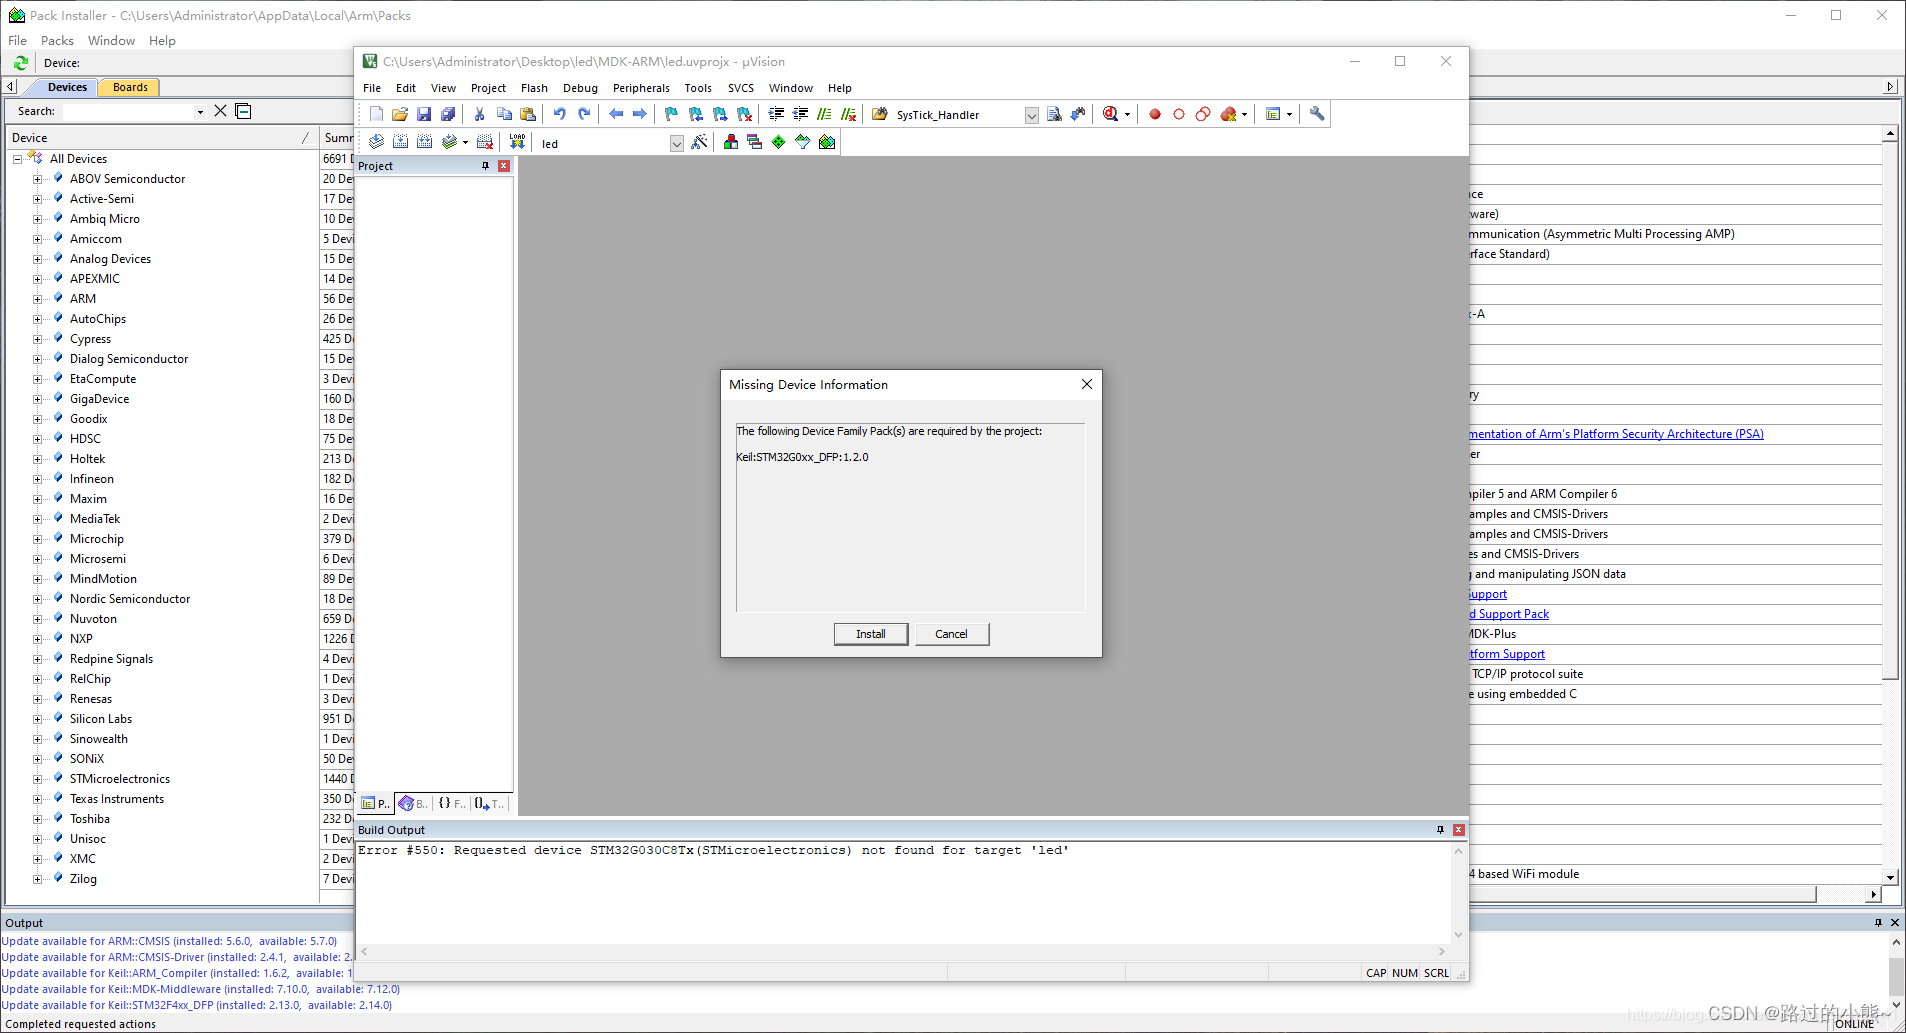The height and width of the screenshot is (1033, 1906).
Task: Close the Build Output panel
Action: point(1459,830)
